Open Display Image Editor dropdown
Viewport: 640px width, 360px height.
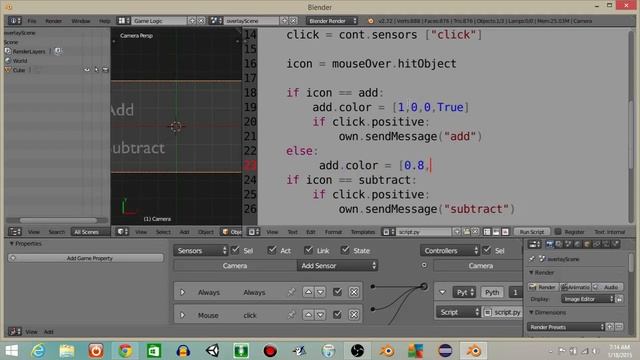click(587, 299)
